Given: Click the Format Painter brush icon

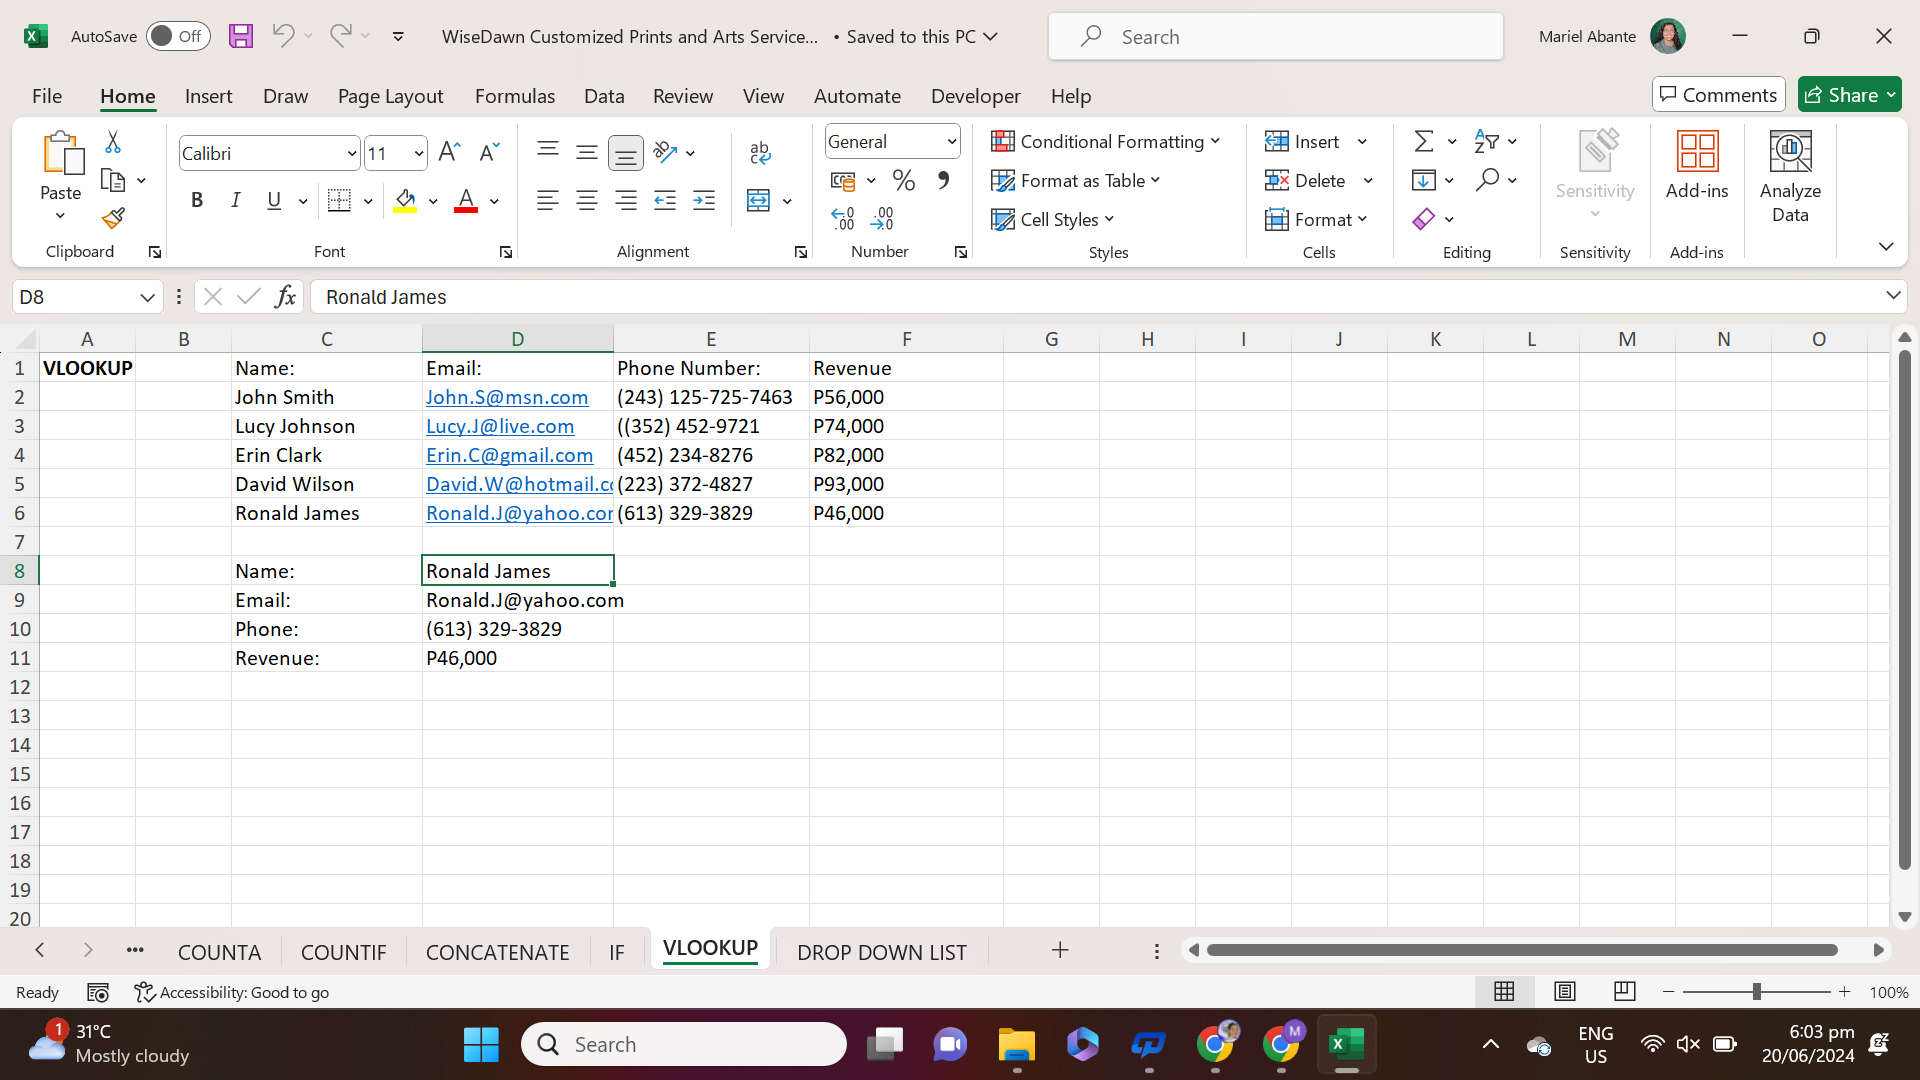Looking at the screenshot, I should click(x=113, y=218).
